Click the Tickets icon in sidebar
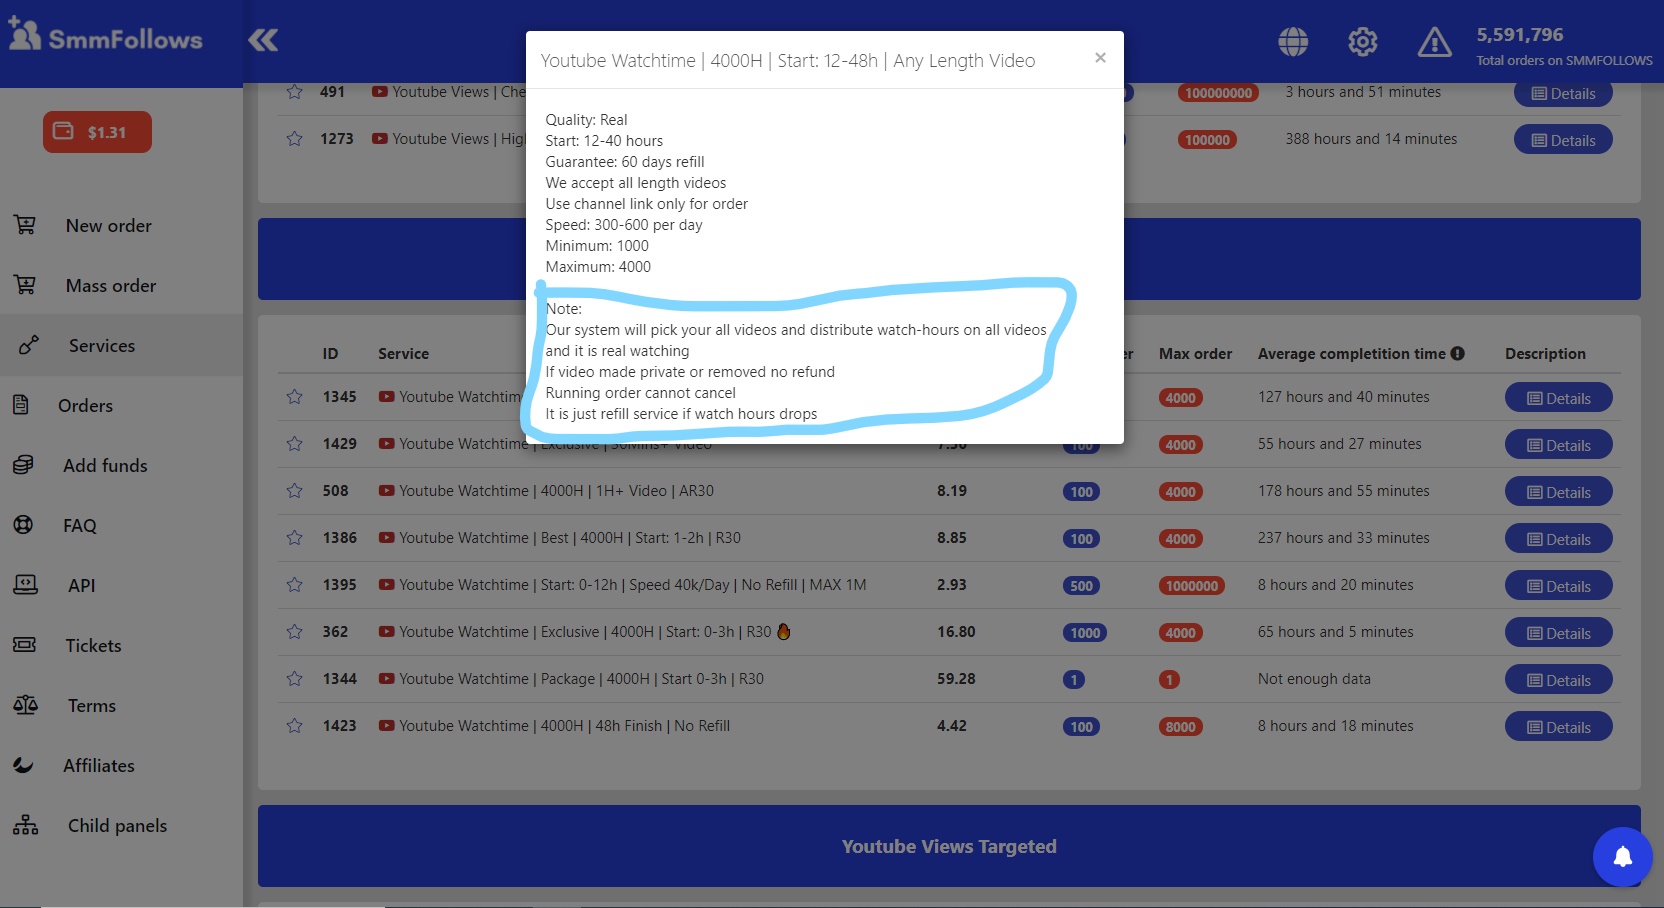This screenshot has width=1664, height=908. click(24, 645)
